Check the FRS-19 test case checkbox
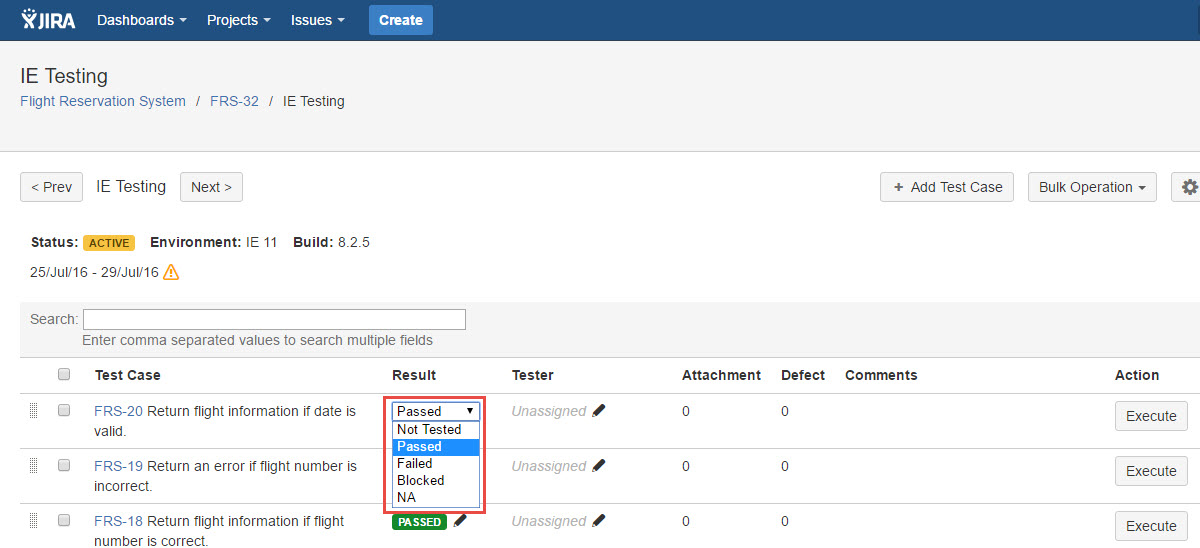 coord(64,466)
